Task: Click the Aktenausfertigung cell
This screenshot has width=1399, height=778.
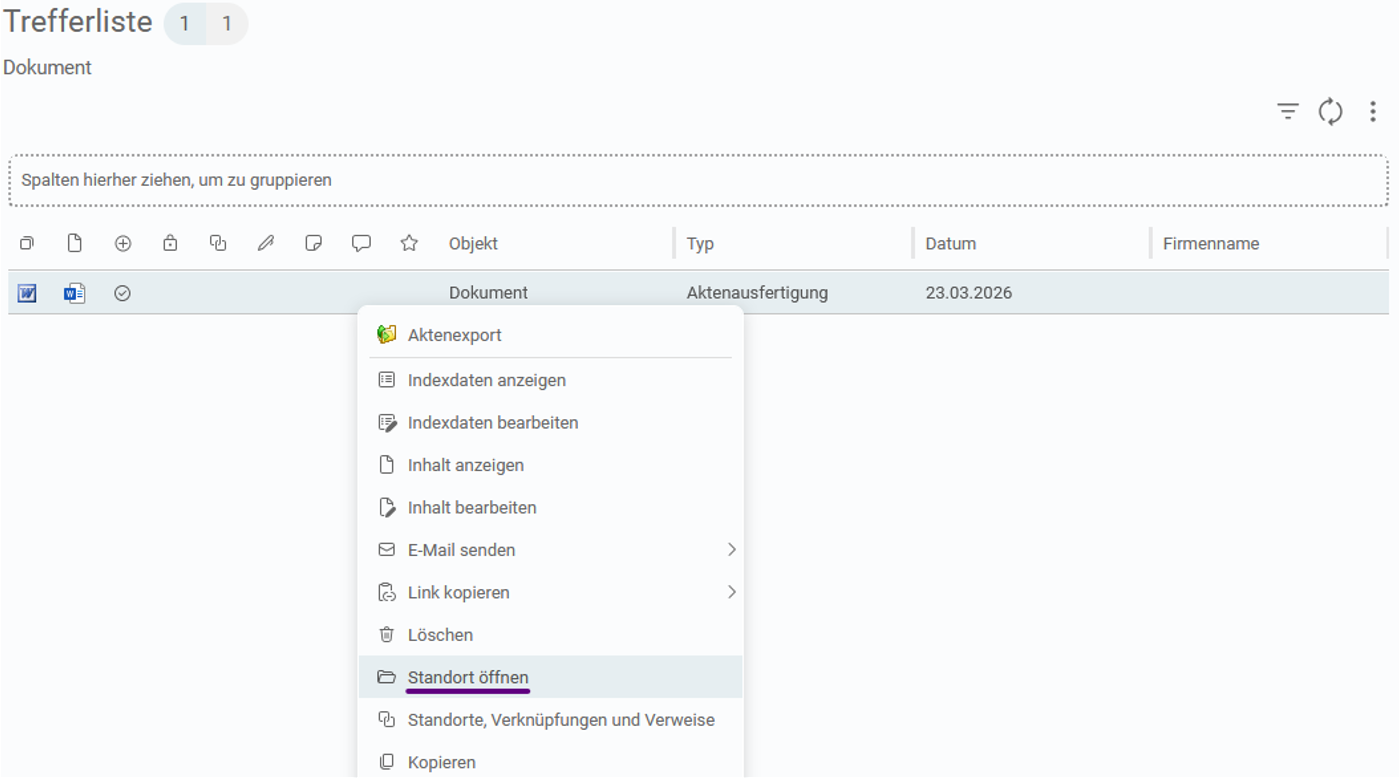Action: point(757,293)
